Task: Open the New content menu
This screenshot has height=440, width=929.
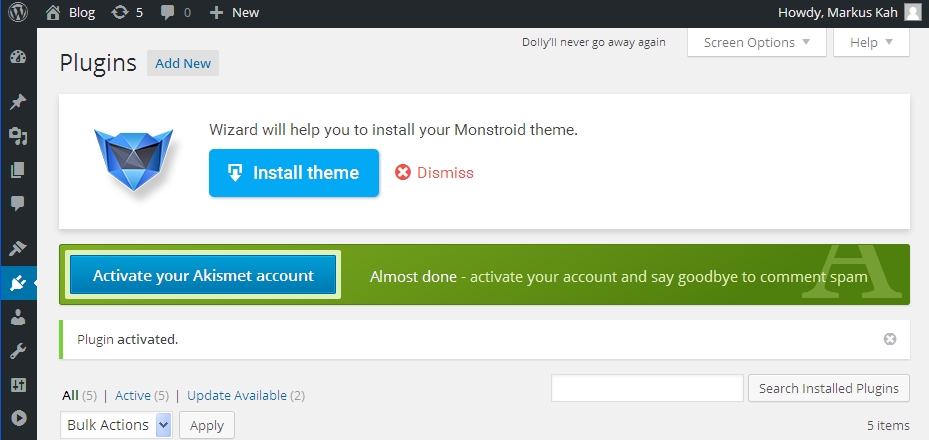Action: [235, 12]
